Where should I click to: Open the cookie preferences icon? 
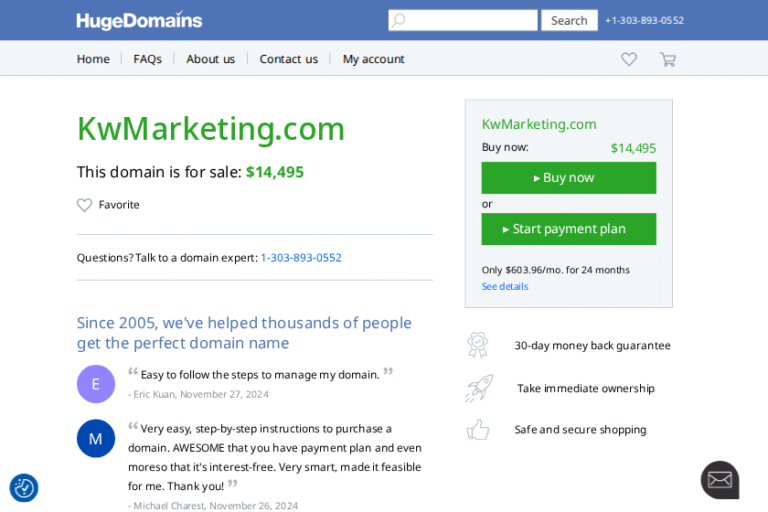coord(24,488)
